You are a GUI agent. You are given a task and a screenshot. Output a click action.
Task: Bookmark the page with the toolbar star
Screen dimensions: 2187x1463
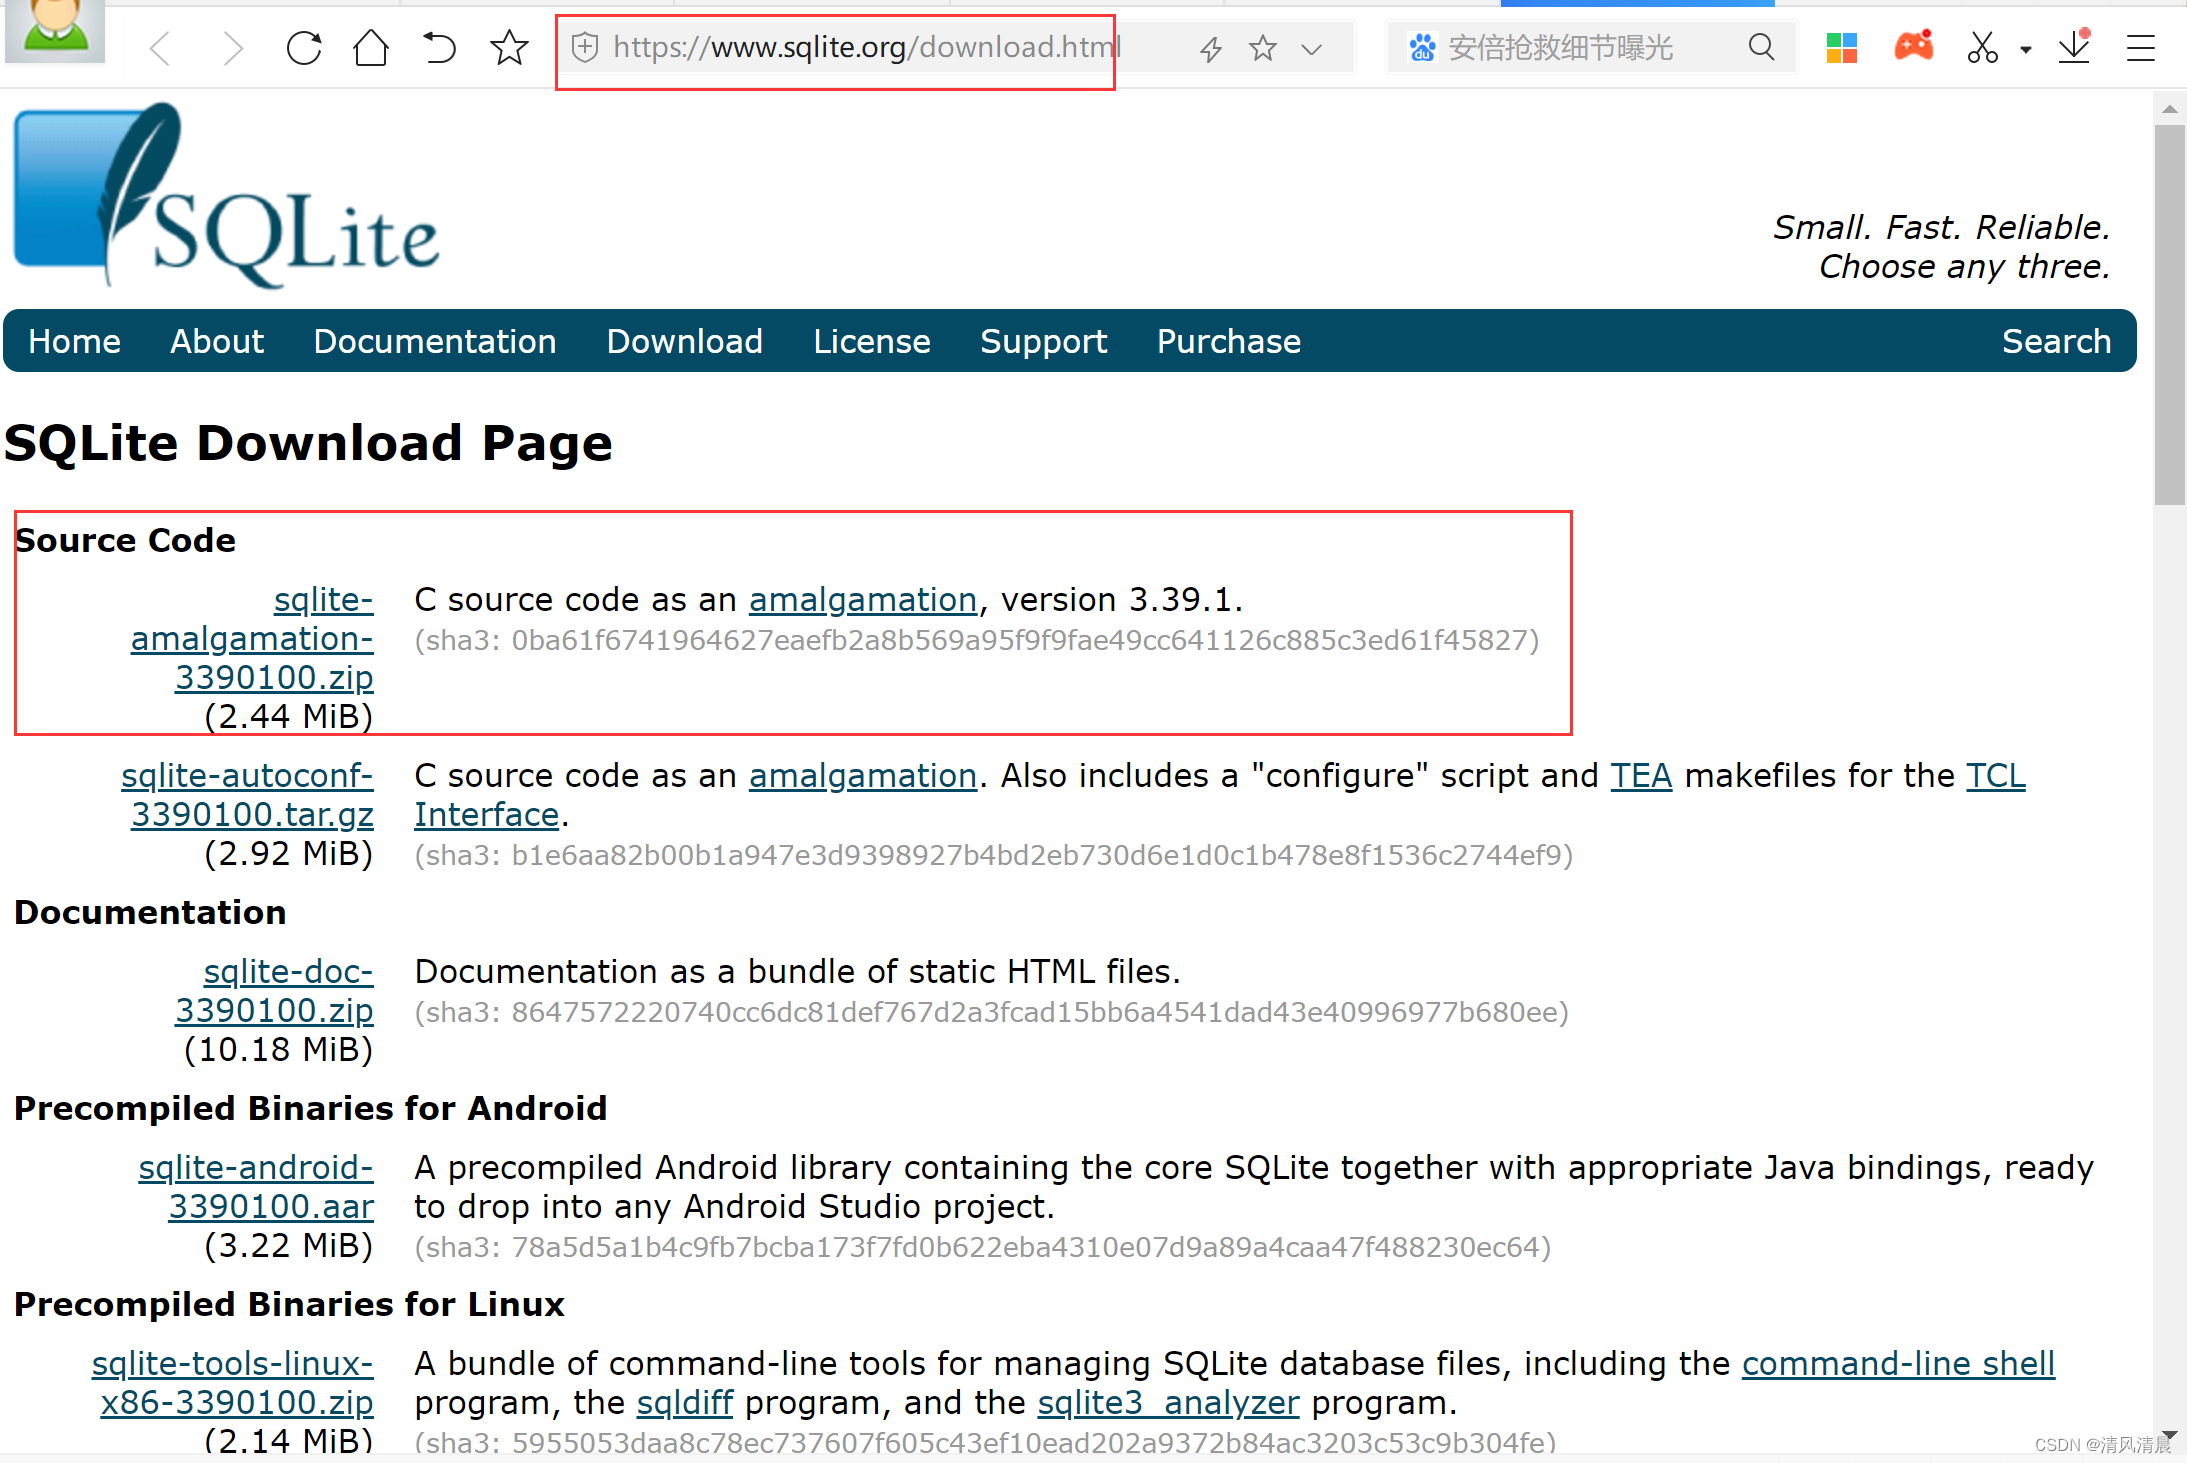pos(509,48)
